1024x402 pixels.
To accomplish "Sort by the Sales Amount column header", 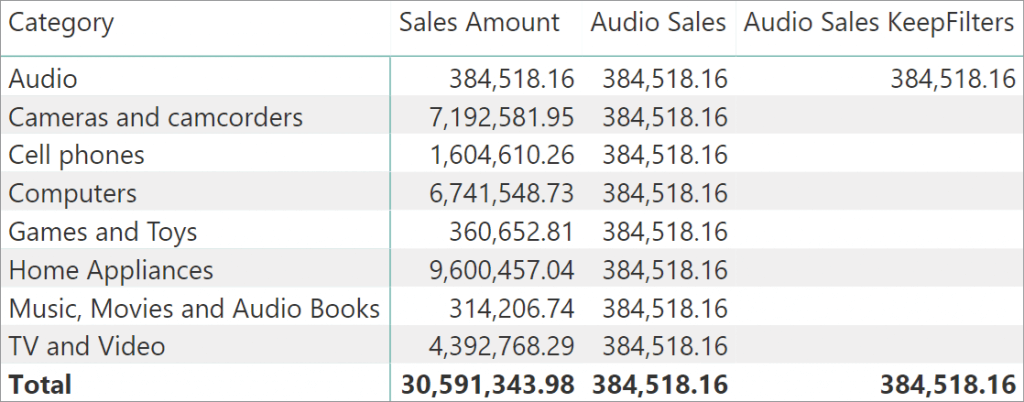I will click(x=479, y=23).
